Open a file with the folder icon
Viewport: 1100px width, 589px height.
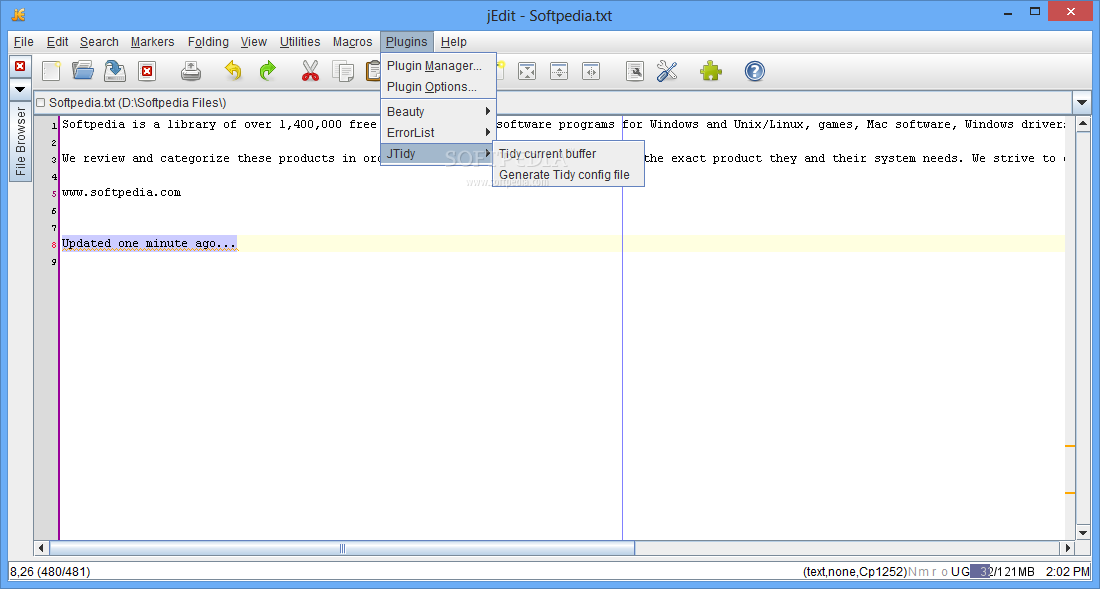pyautogui.click(x=83, y=71)
